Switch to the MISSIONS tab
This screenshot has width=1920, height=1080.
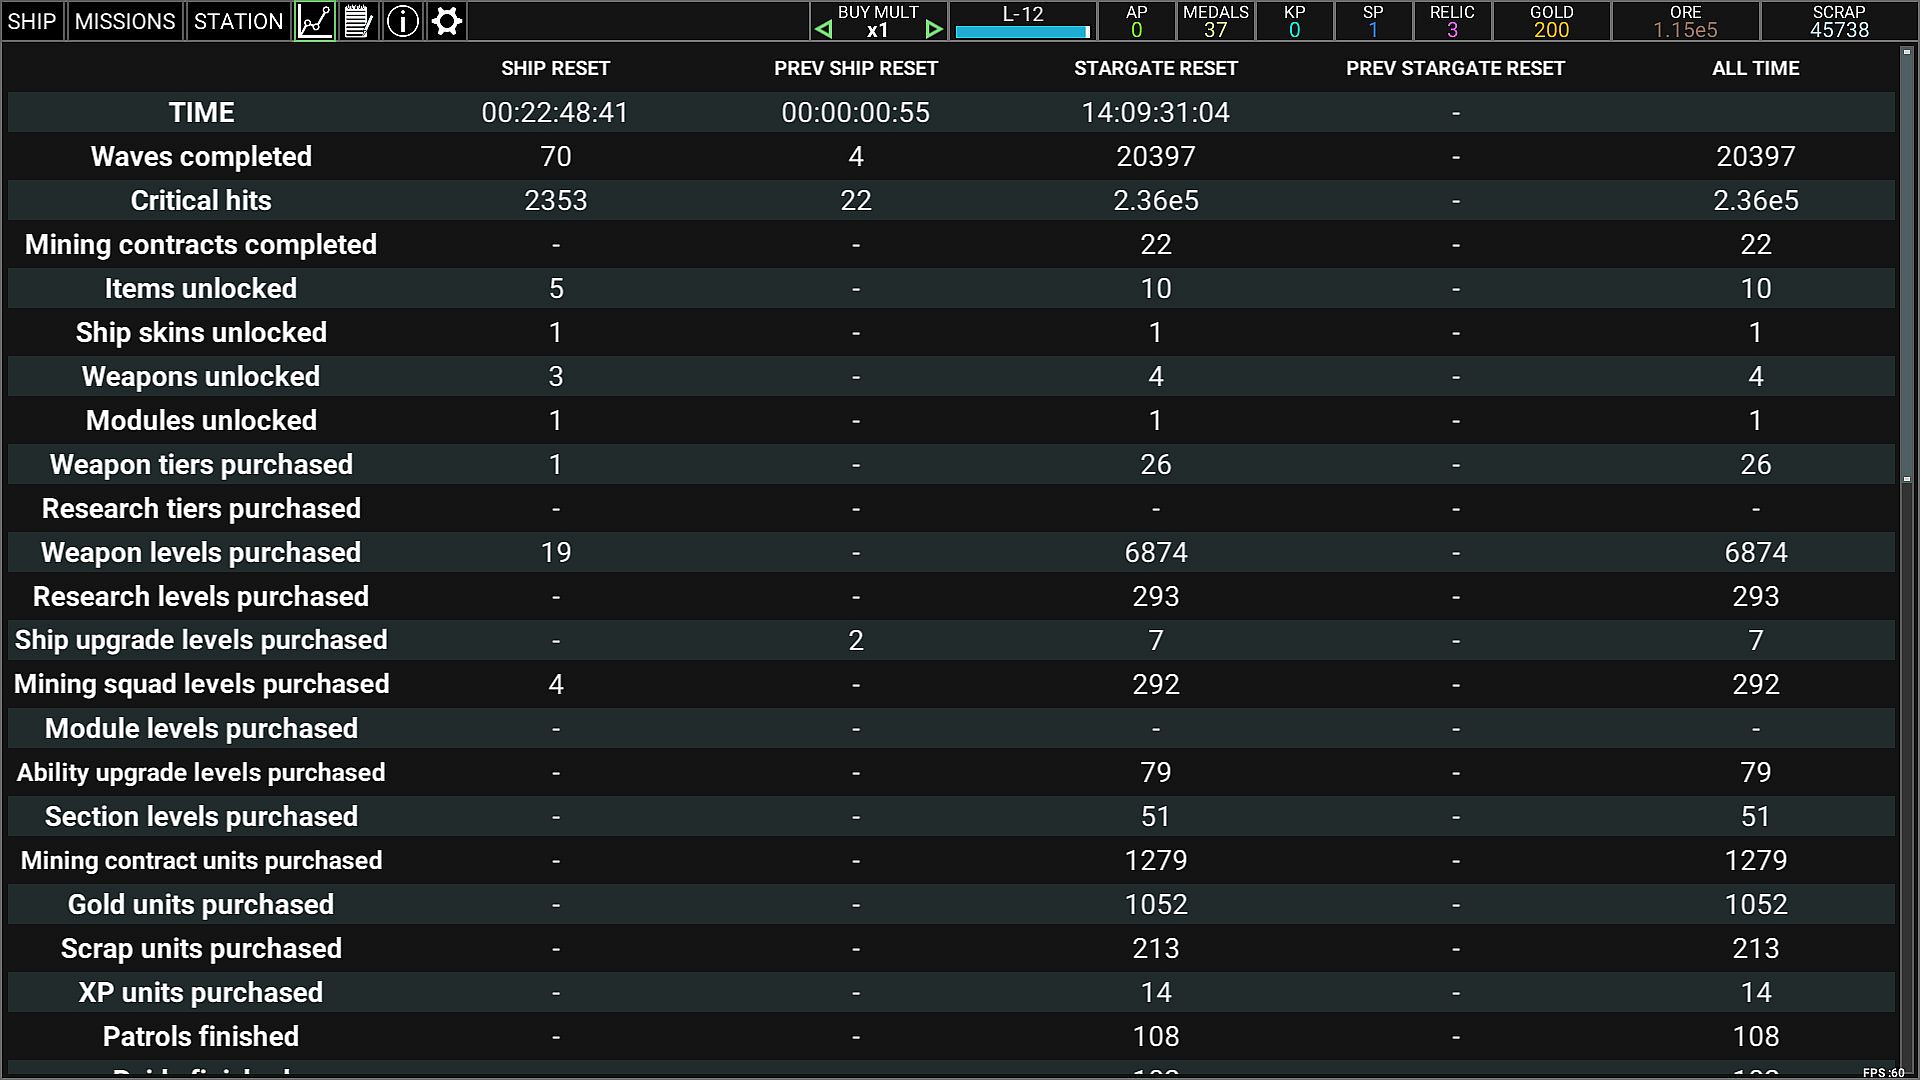pyautogui.click(x=125, y=21)
